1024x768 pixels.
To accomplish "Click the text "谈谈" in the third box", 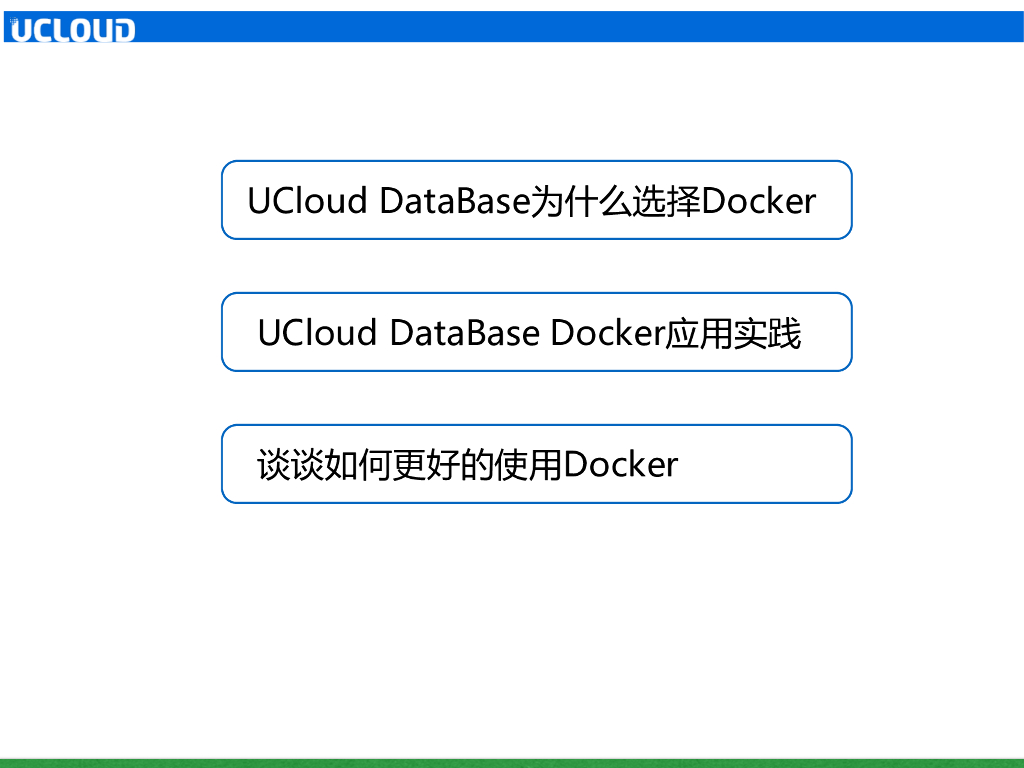I will click(x=291, y=465).
